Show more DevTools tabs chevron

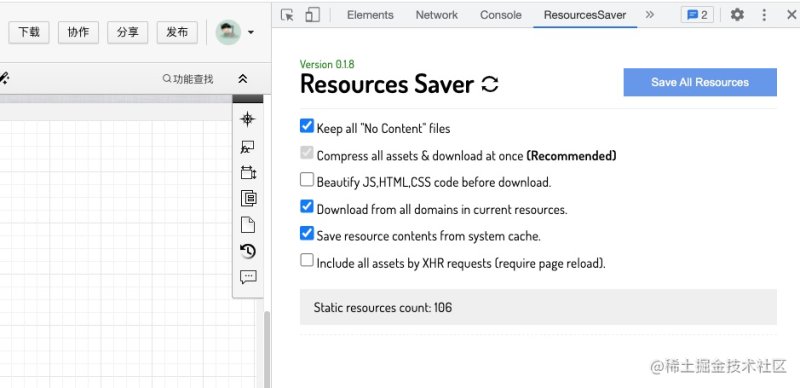[649, 15]
